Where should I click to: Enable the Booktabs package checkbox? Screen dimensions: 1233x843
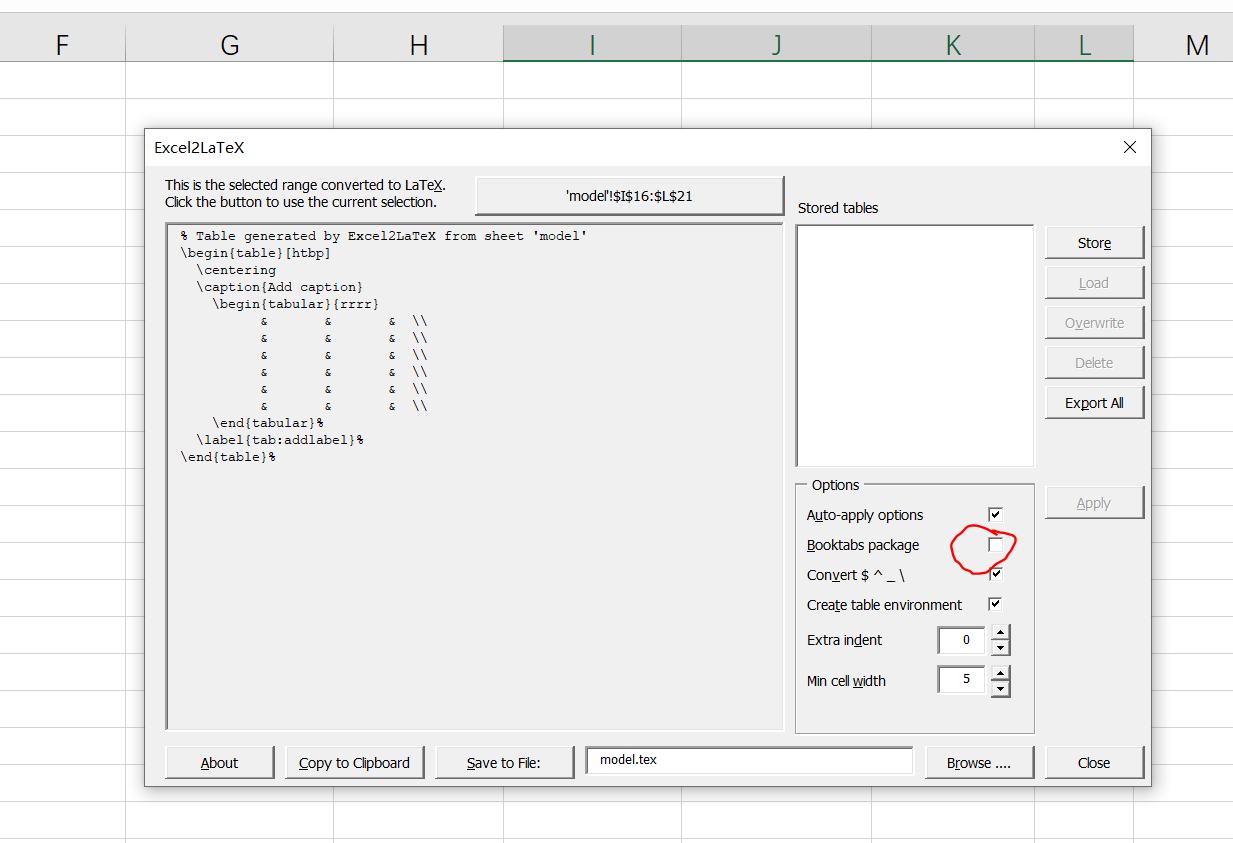(x=994, y=545)
